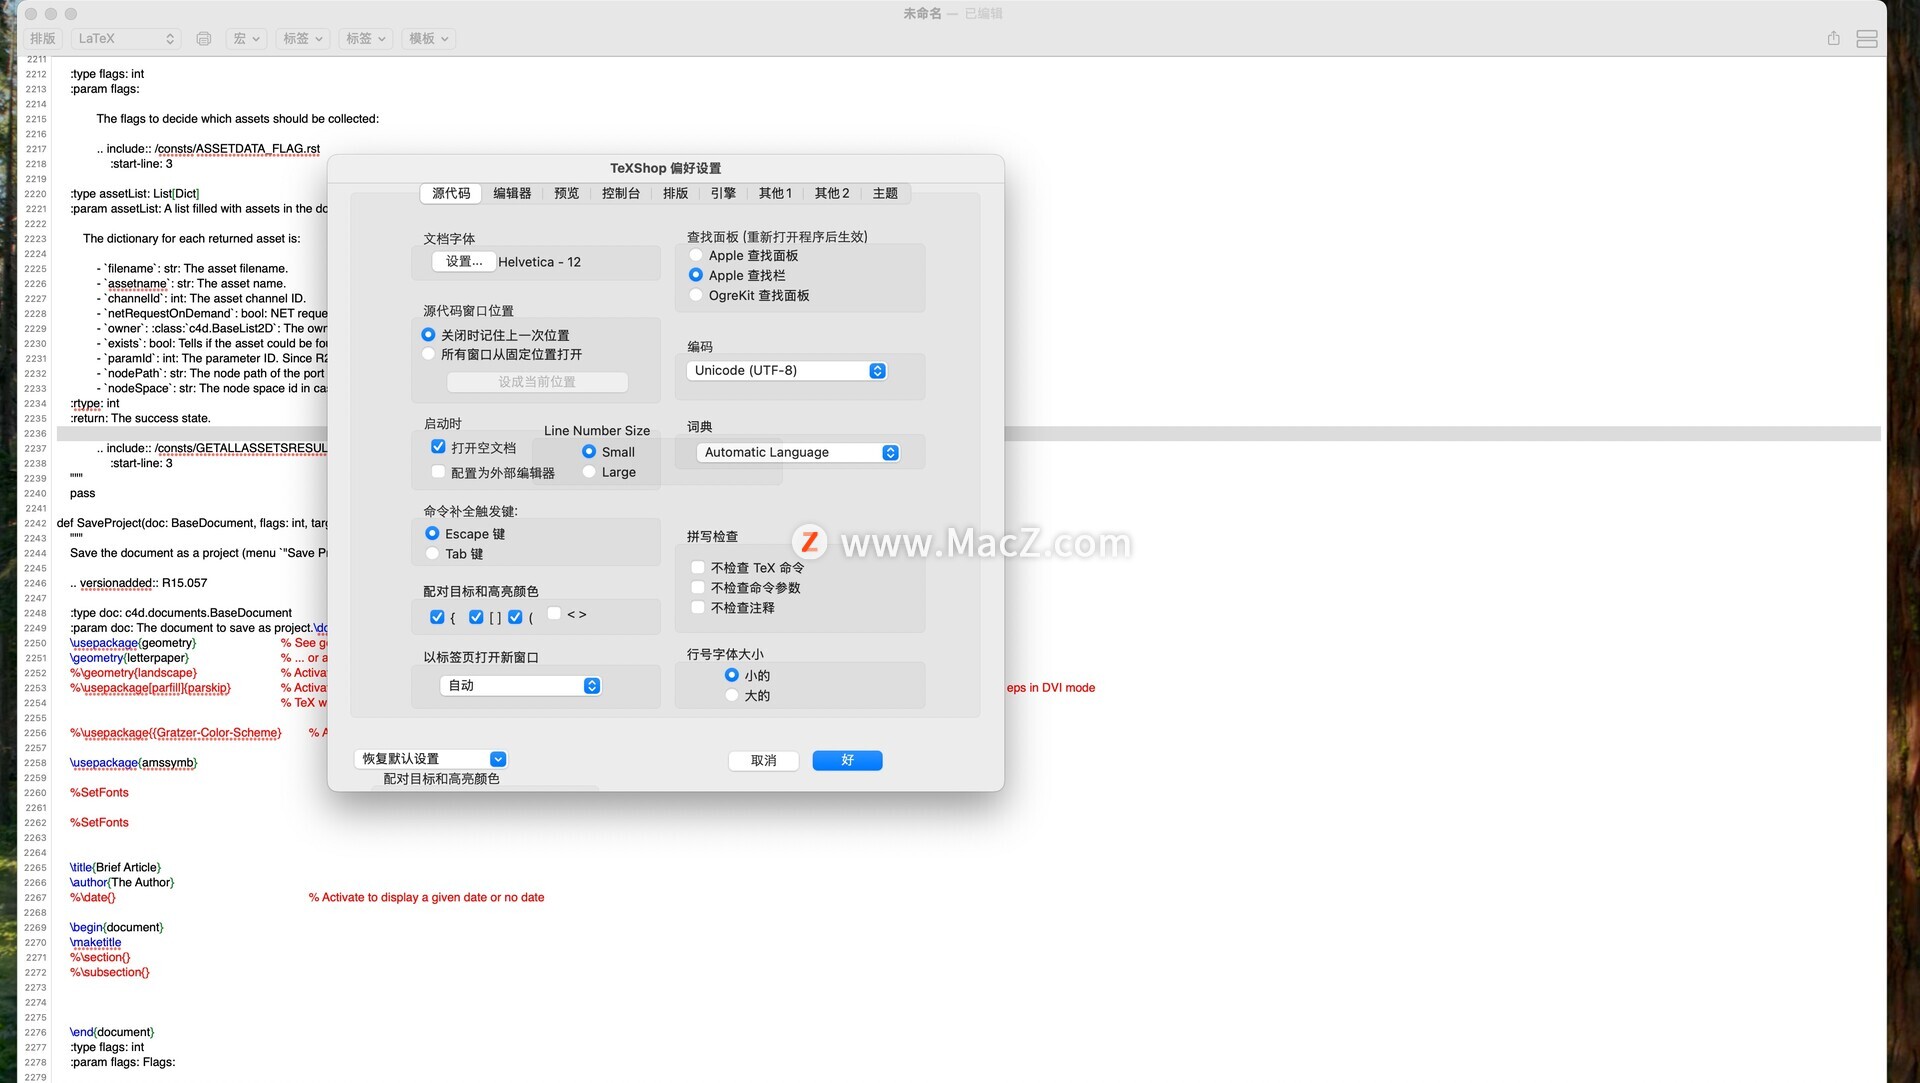
Task: Switch to the 主题 tab
Action: (x=885, y=194)
